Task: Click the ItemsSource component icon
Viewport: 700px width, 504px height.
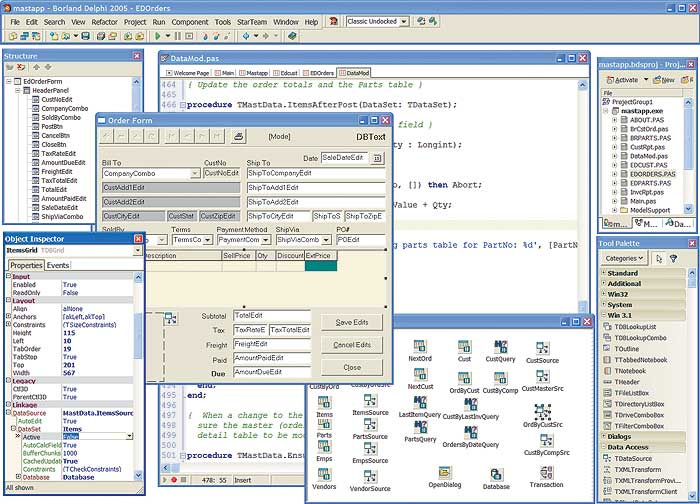Action: pyautogui.click(x=370, y=400)
